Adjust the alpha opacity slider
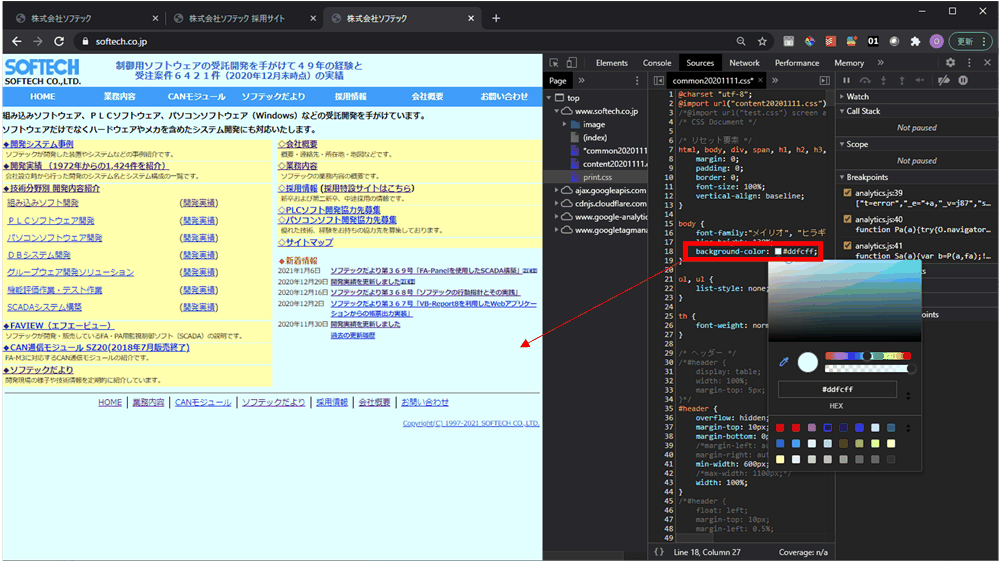The image size is (1002, 562). click(868, 368)
